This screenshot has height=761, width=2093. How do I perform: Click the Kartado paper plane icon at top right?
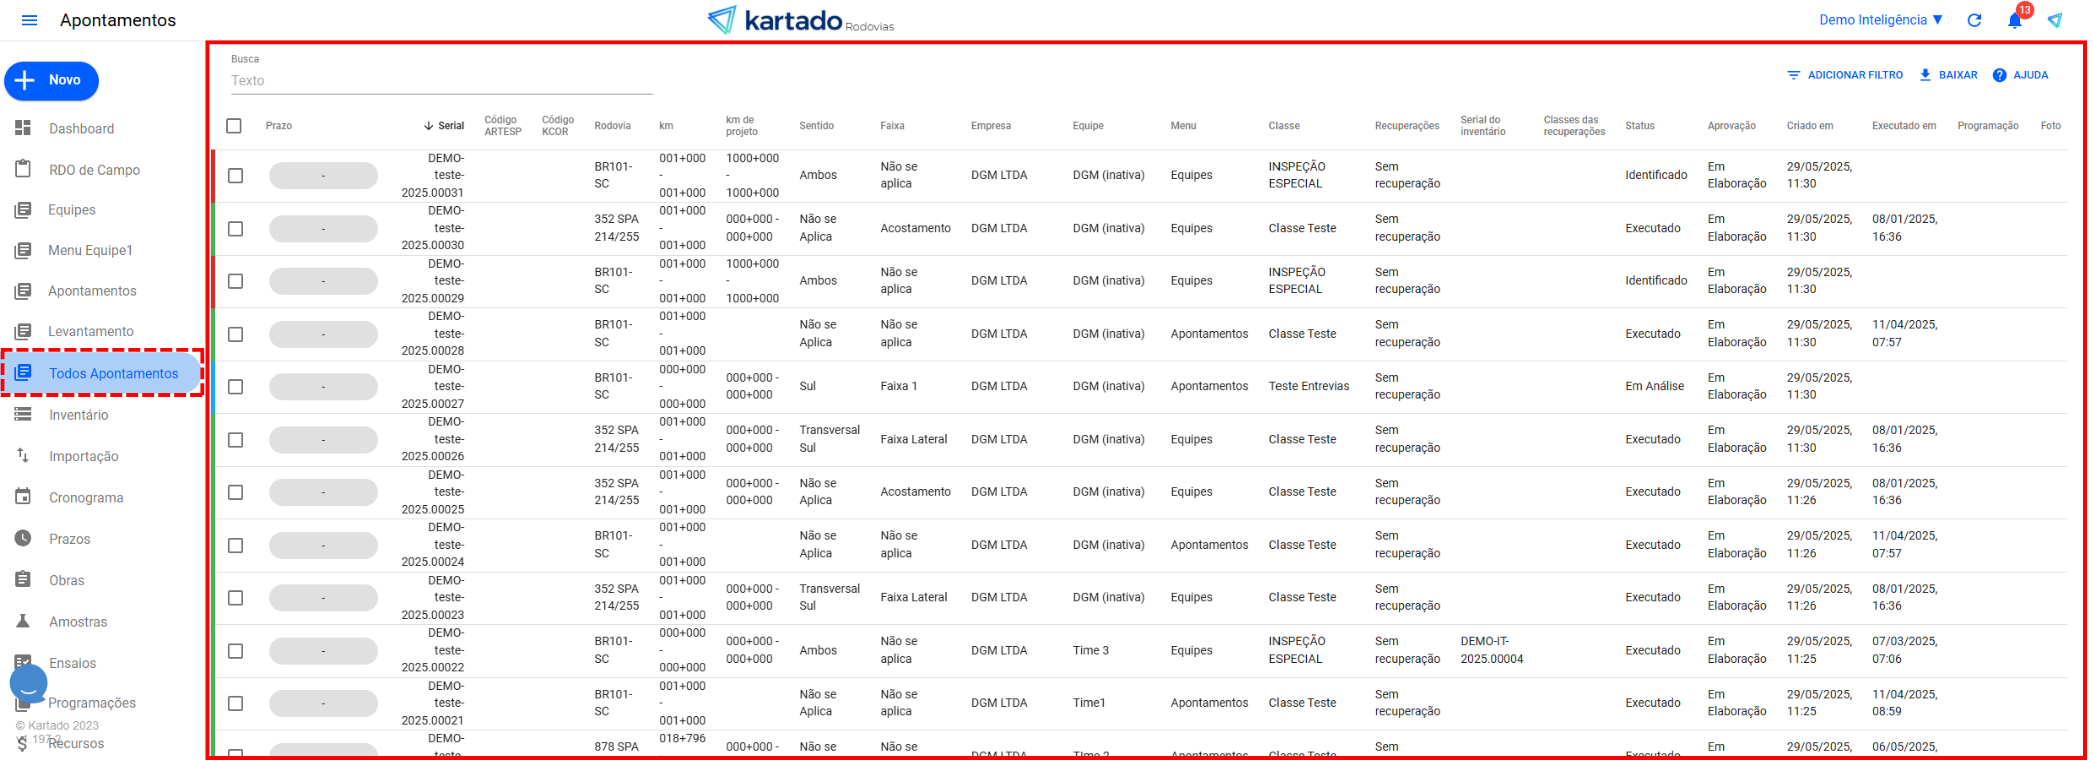click(2055, 20)
